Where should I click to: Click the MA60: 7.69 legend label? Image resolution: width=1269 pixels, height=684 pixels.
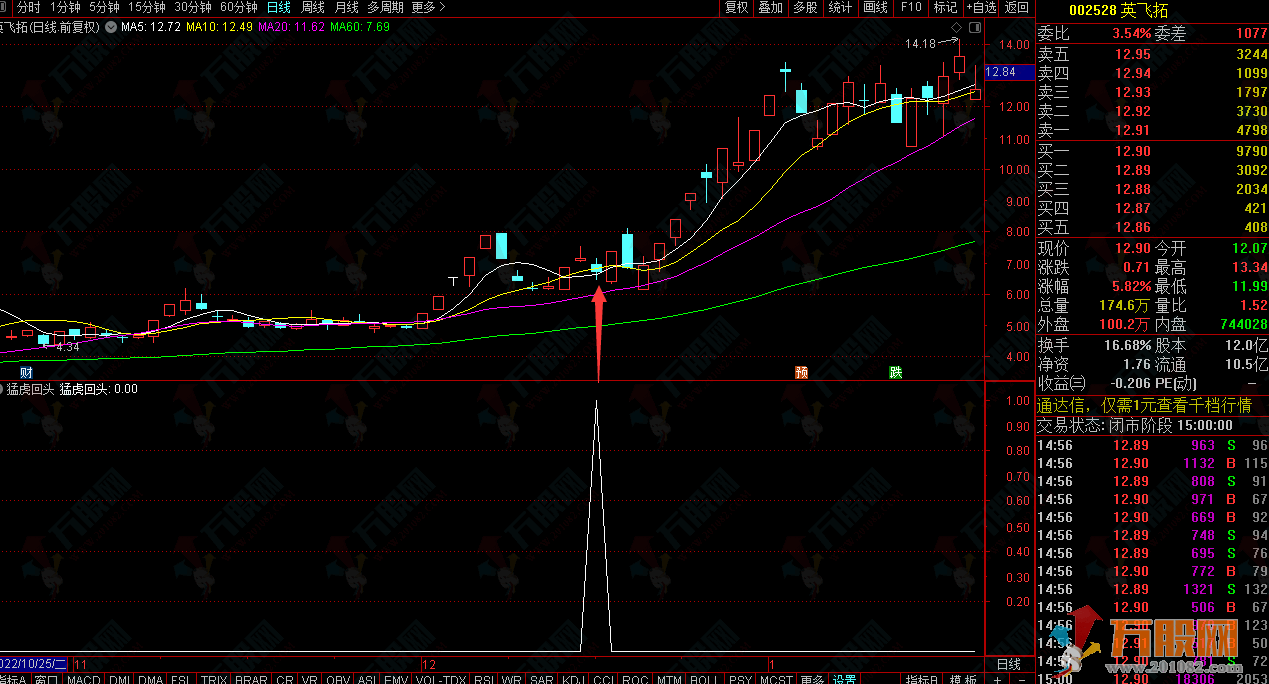tap(361, 27)
